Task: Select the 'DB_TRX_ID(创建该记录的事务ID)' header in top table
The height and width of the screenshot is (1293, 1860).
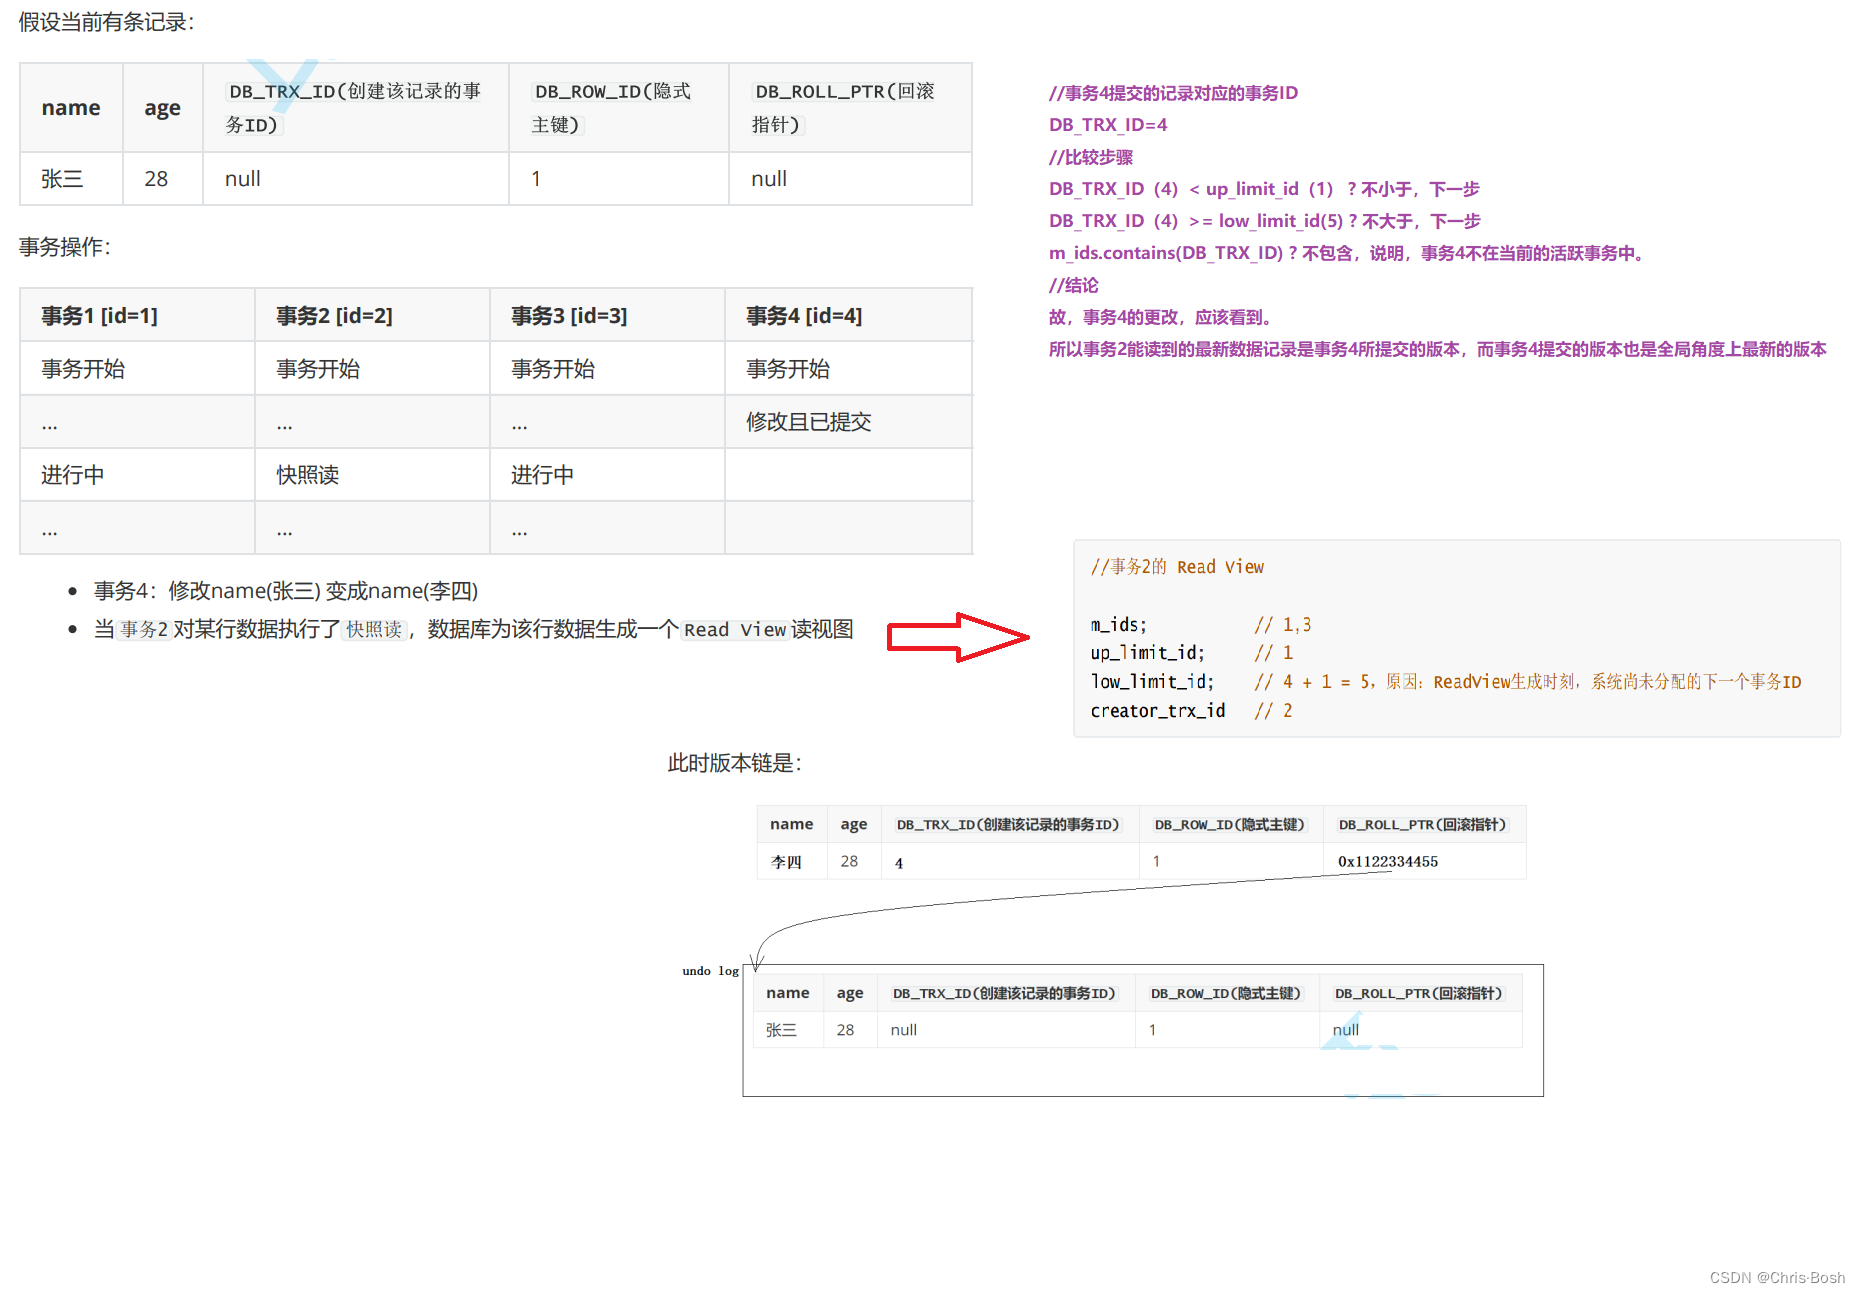Action: pos(355,108)
